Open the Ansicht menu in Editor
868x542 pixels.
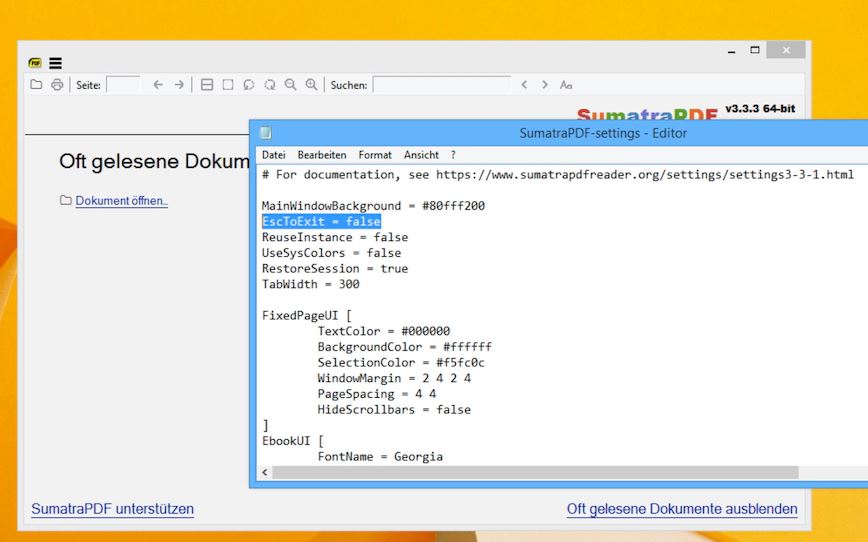(421, 155)
